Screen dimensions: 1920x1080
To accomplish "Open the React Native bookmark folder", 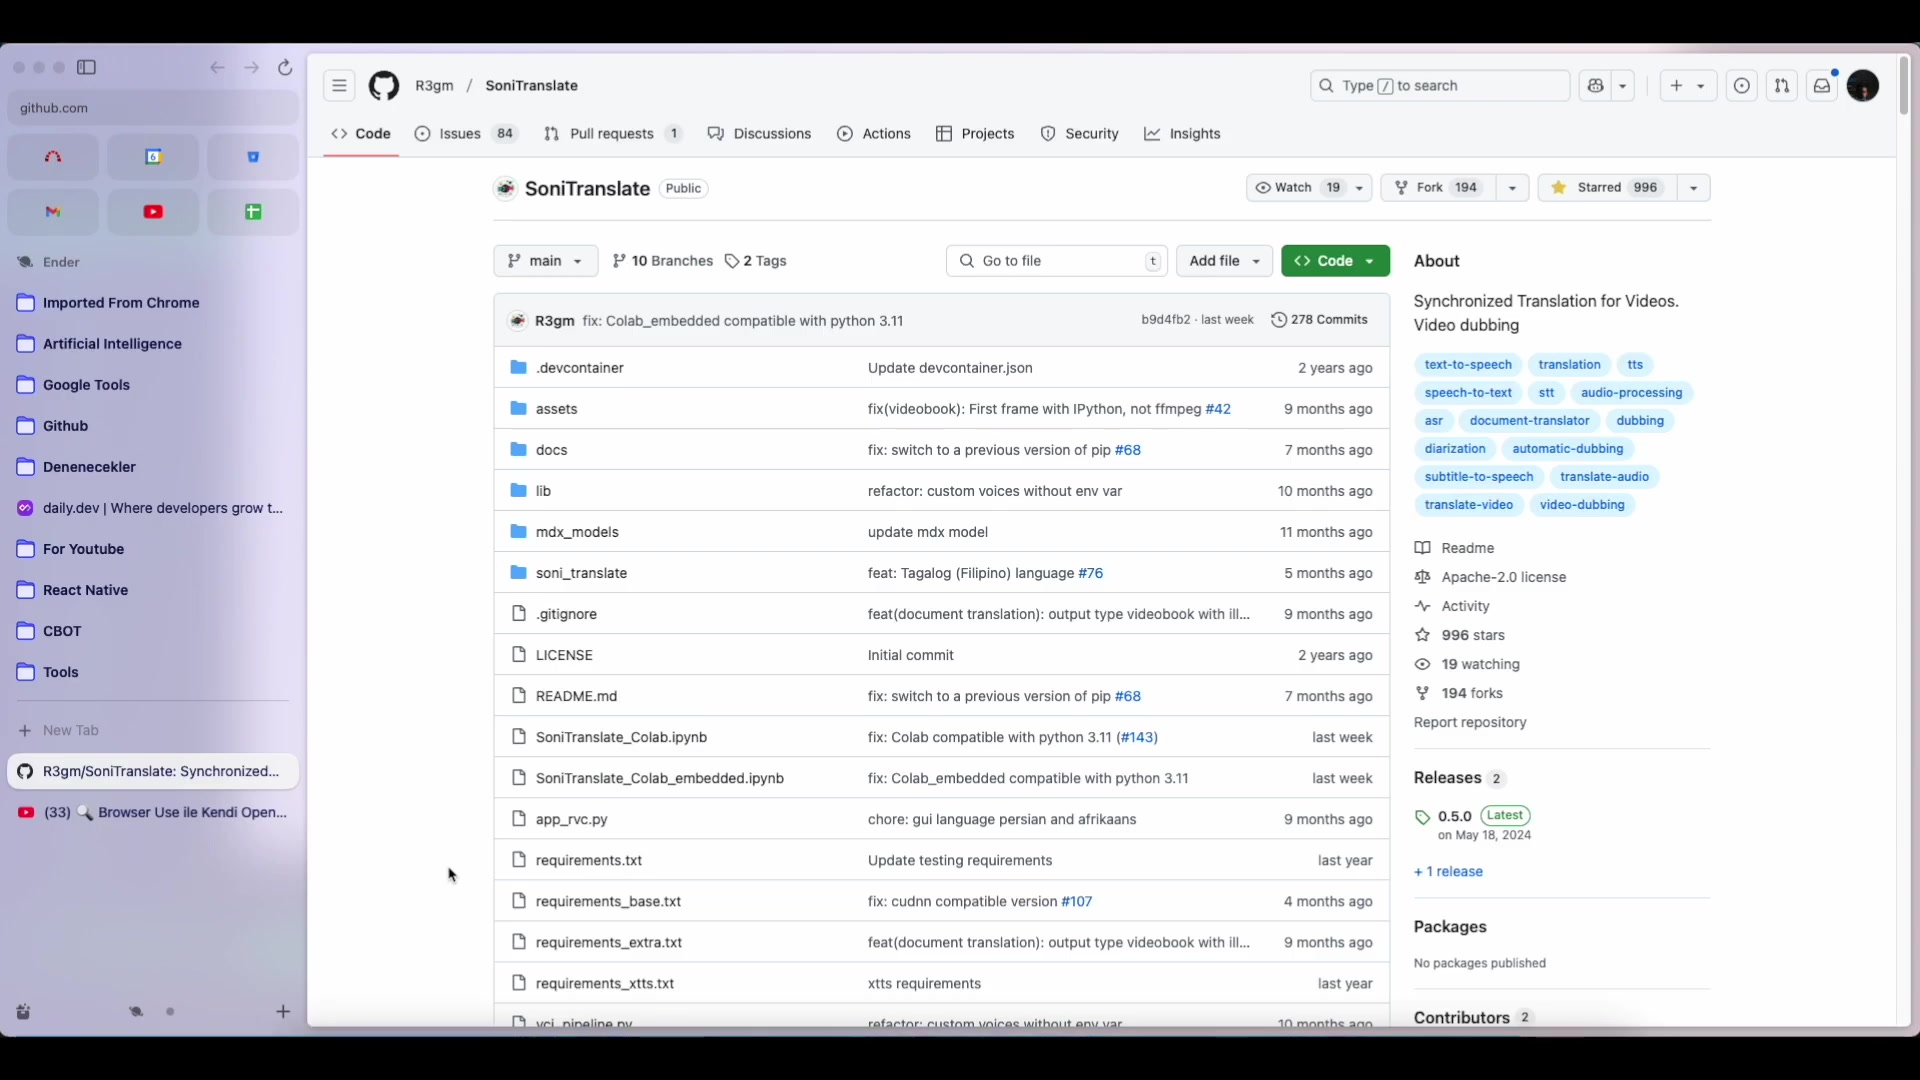I will (85, 590).
